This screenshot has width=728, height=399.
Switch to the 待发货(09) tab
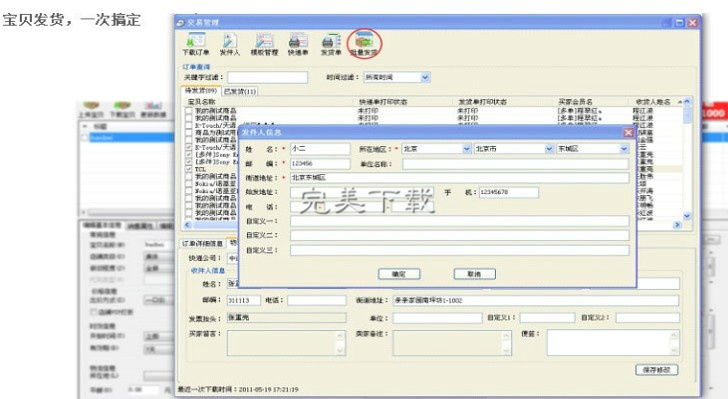click(x=201, y=90)
